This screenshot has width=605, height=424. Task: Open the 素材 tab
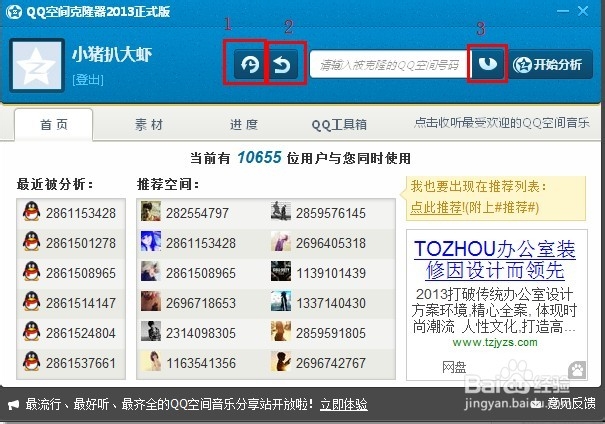point(149,125)
